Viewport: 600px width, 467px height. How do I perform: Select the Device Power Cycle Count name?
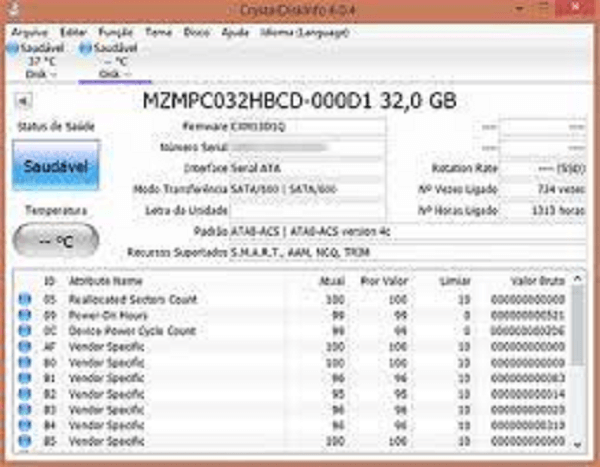(132, 331)
